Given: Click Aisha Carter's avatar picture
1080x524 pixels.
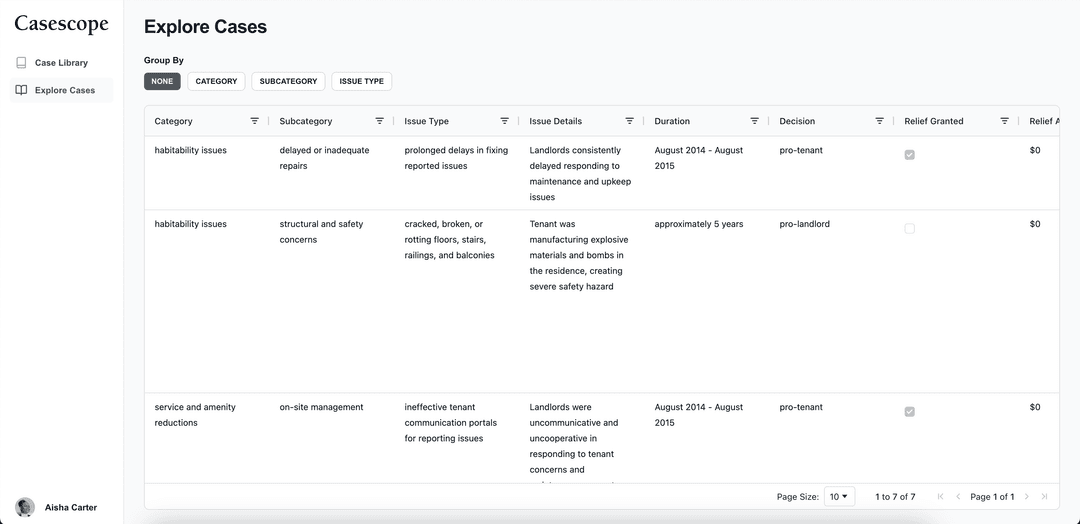Looking at the screenshot, I should click(25, 507).
